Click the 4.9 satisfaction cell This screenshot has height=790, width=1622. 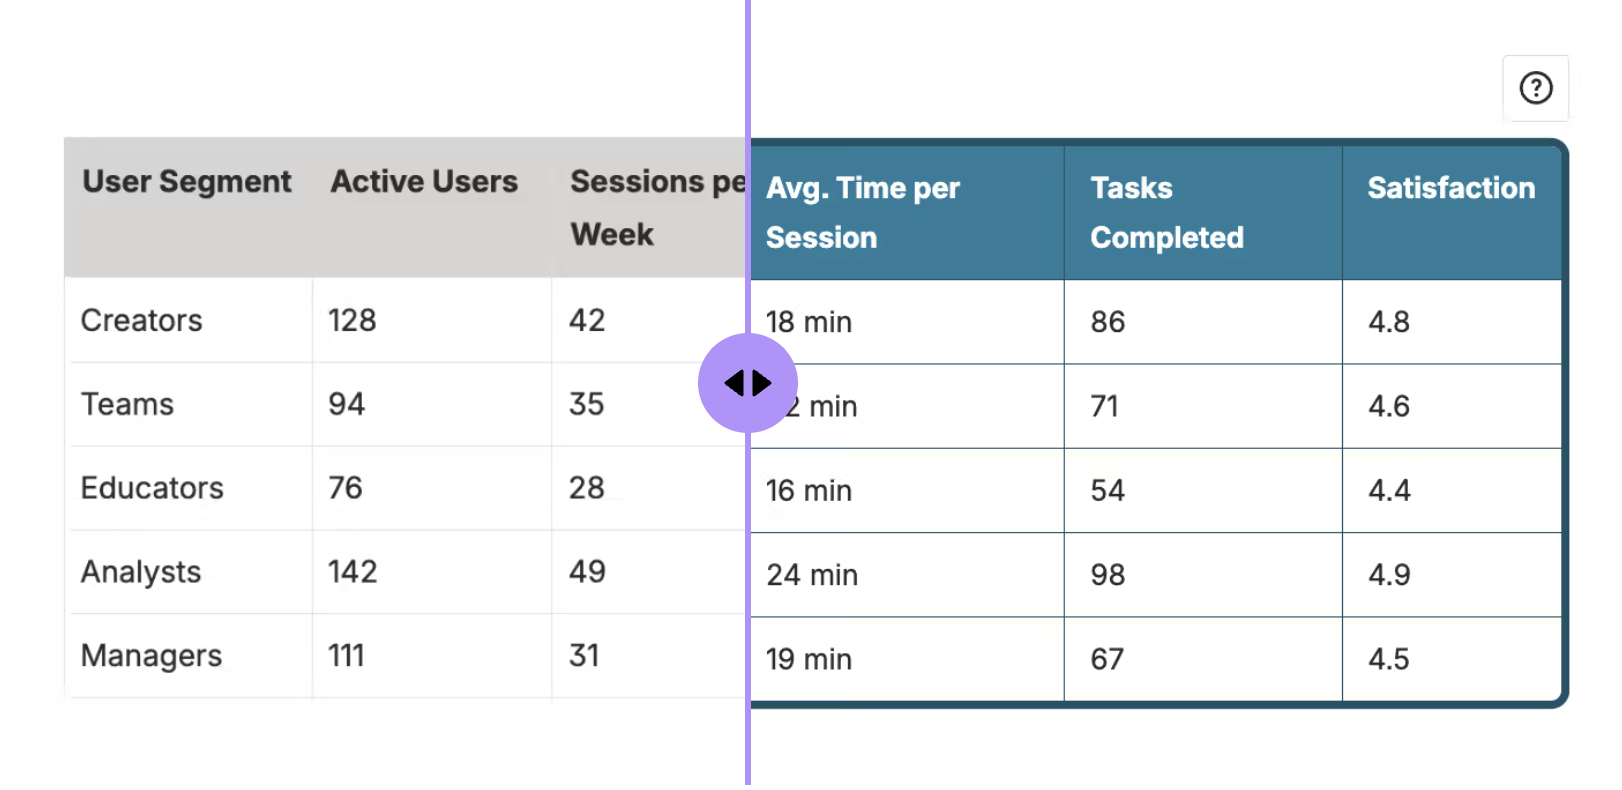pos(1389,575)
